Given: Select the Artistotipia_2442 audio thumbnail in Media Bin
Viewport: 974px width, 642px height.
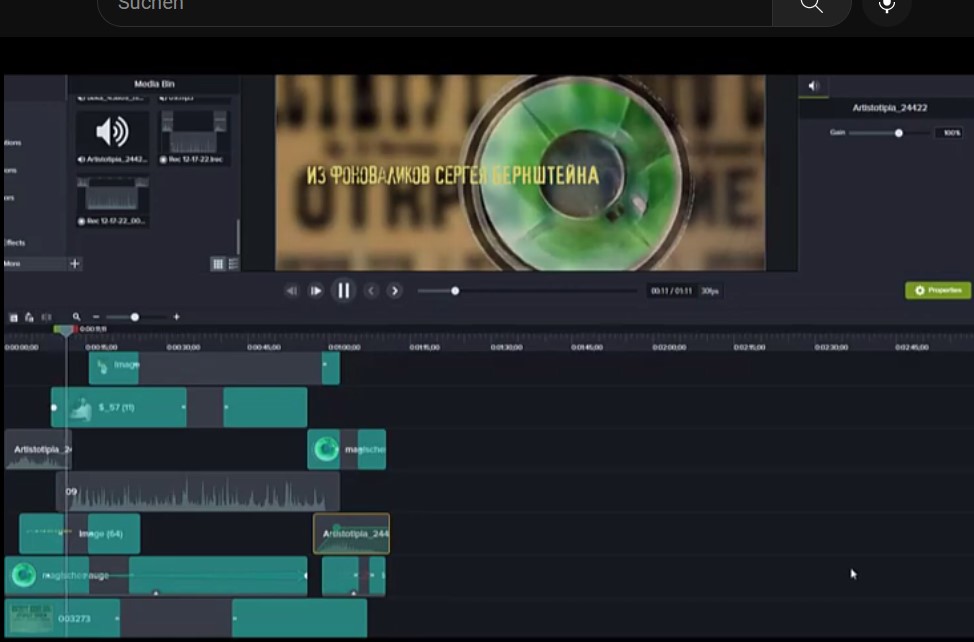Looking at the screenshot, I should click(x=112, y=137).
